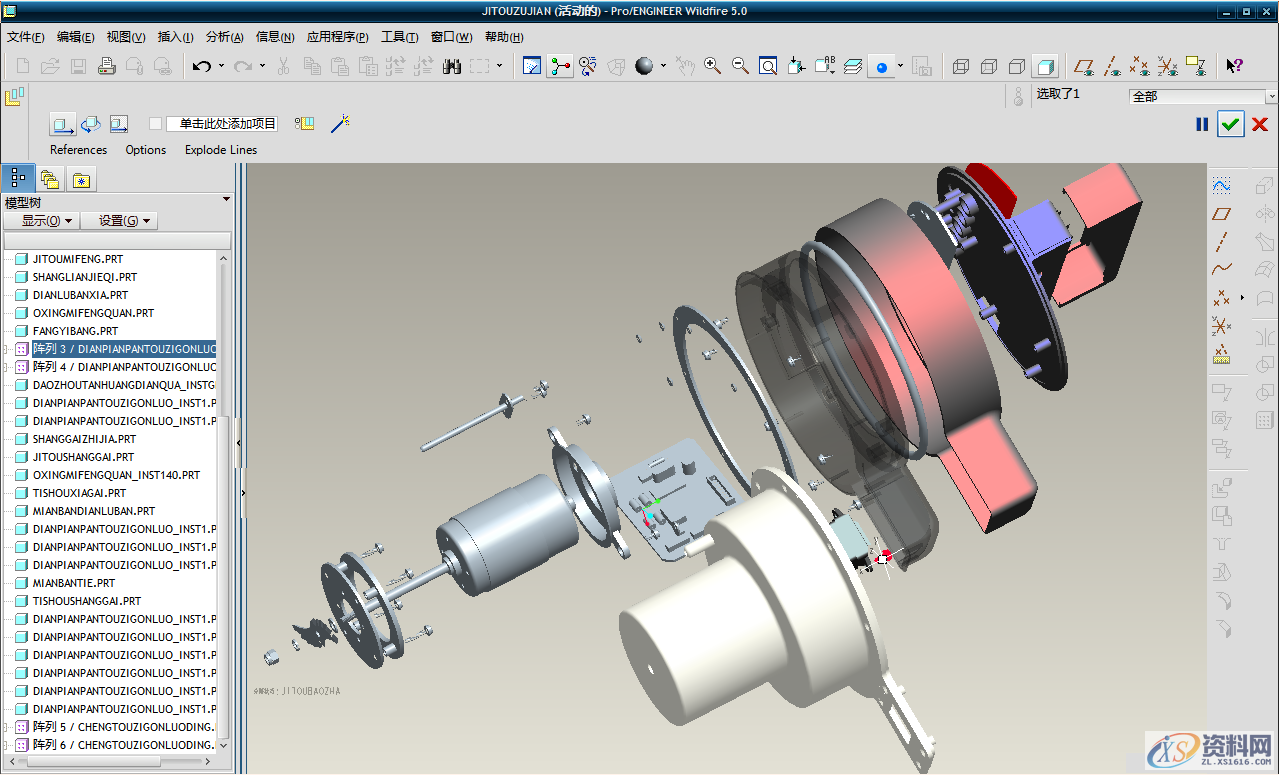Open the 显示(O) dropdown in model tree
This screenshot has height=775, width=1279.
(41, 221)
